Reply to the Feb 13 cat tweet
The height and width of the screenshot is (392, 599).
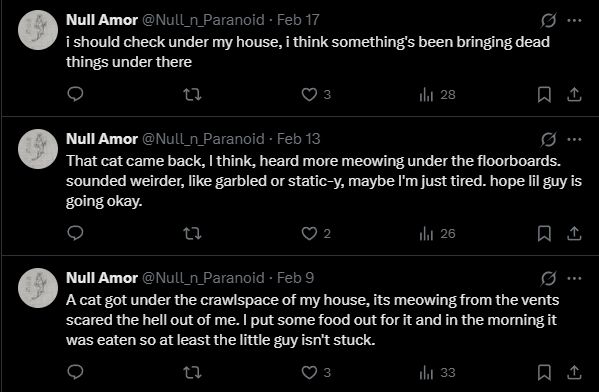[75, 233]
